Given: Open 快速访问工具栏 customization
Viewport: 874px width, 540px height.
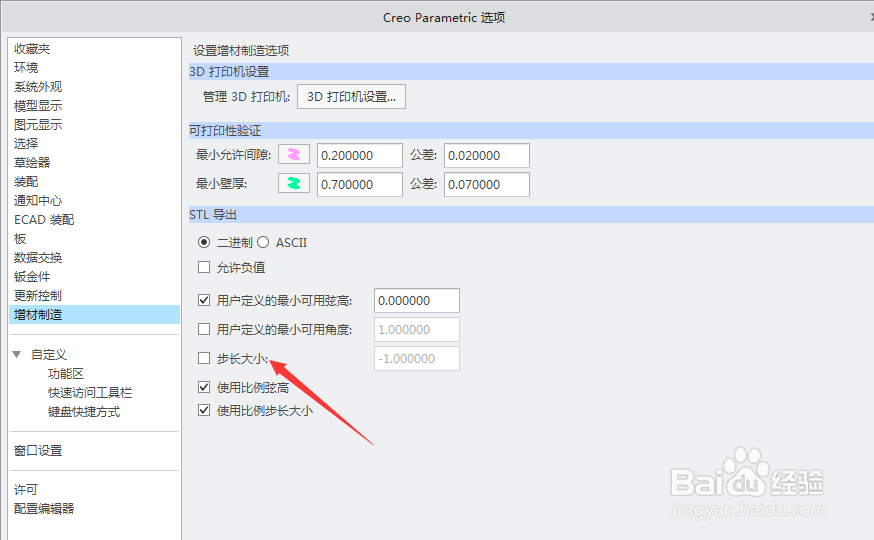Looking at the screenshot, I should [90, 393].
